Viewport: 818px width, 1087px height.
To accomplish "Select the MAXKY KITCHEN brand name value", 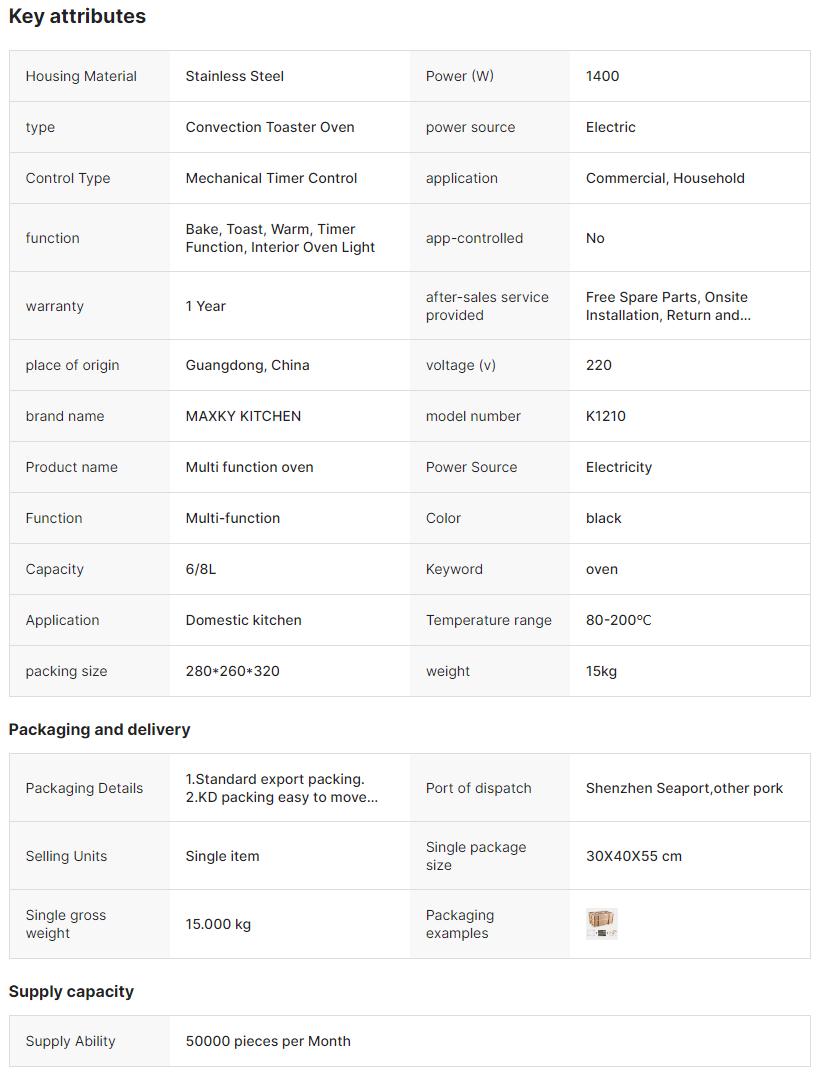I will [x=243, y=416].
